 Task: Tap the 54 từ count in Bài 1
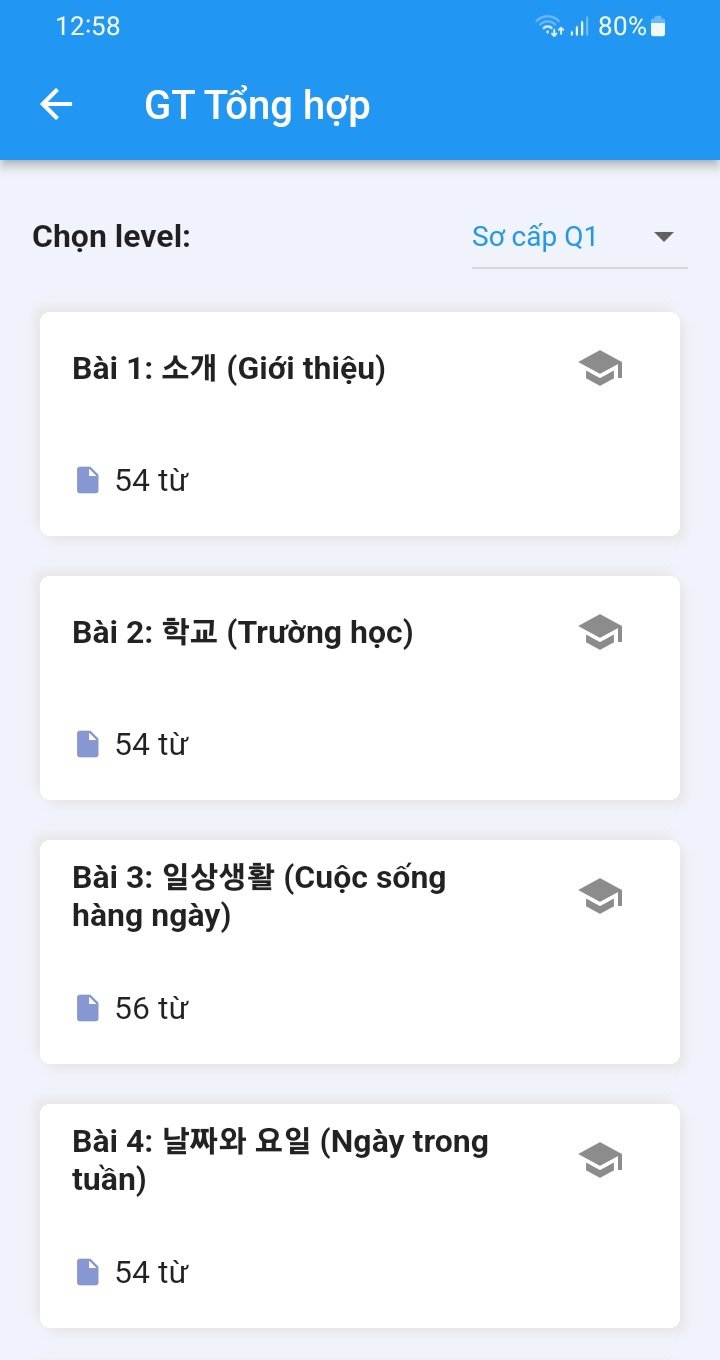152,480
